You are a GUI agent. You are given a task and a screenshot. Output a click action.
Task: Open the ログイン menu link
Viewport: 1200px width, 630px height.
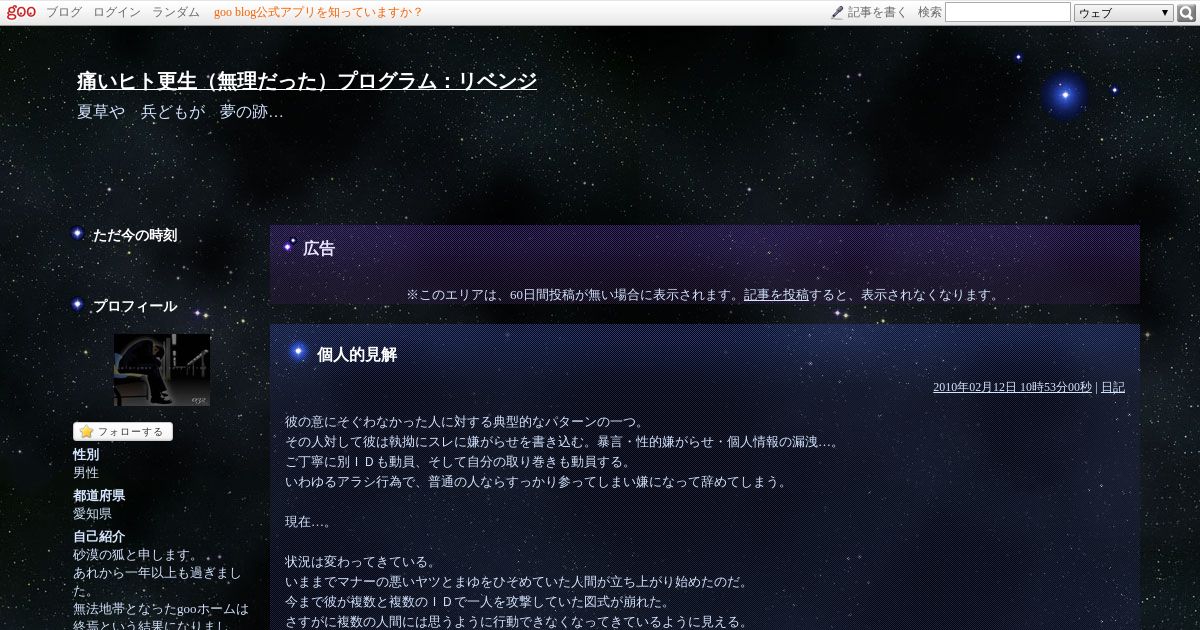(x=117, y=12)
